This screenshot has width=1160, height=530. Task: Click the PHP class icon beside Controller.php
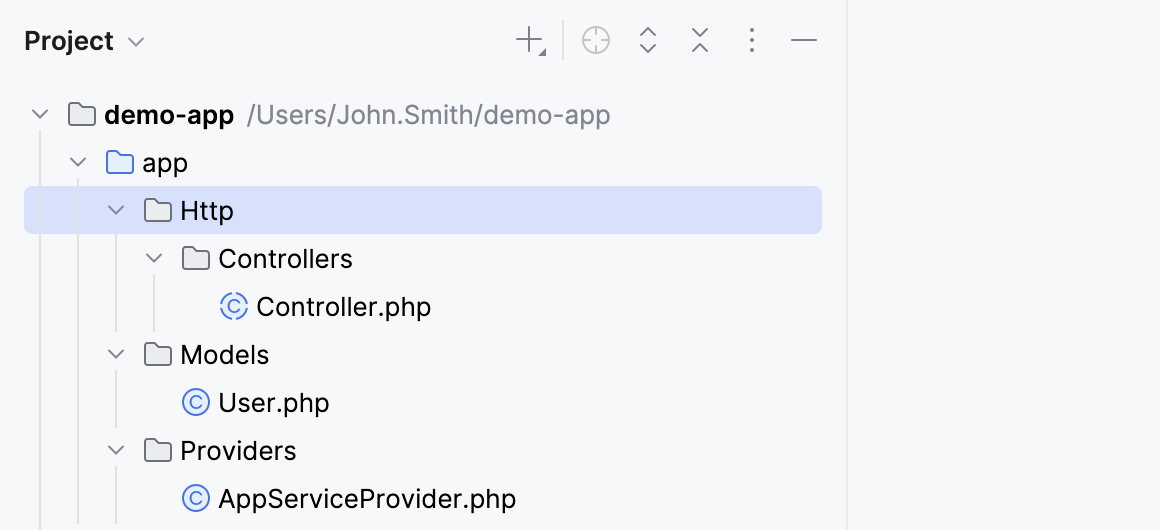[x=233, y=306]
